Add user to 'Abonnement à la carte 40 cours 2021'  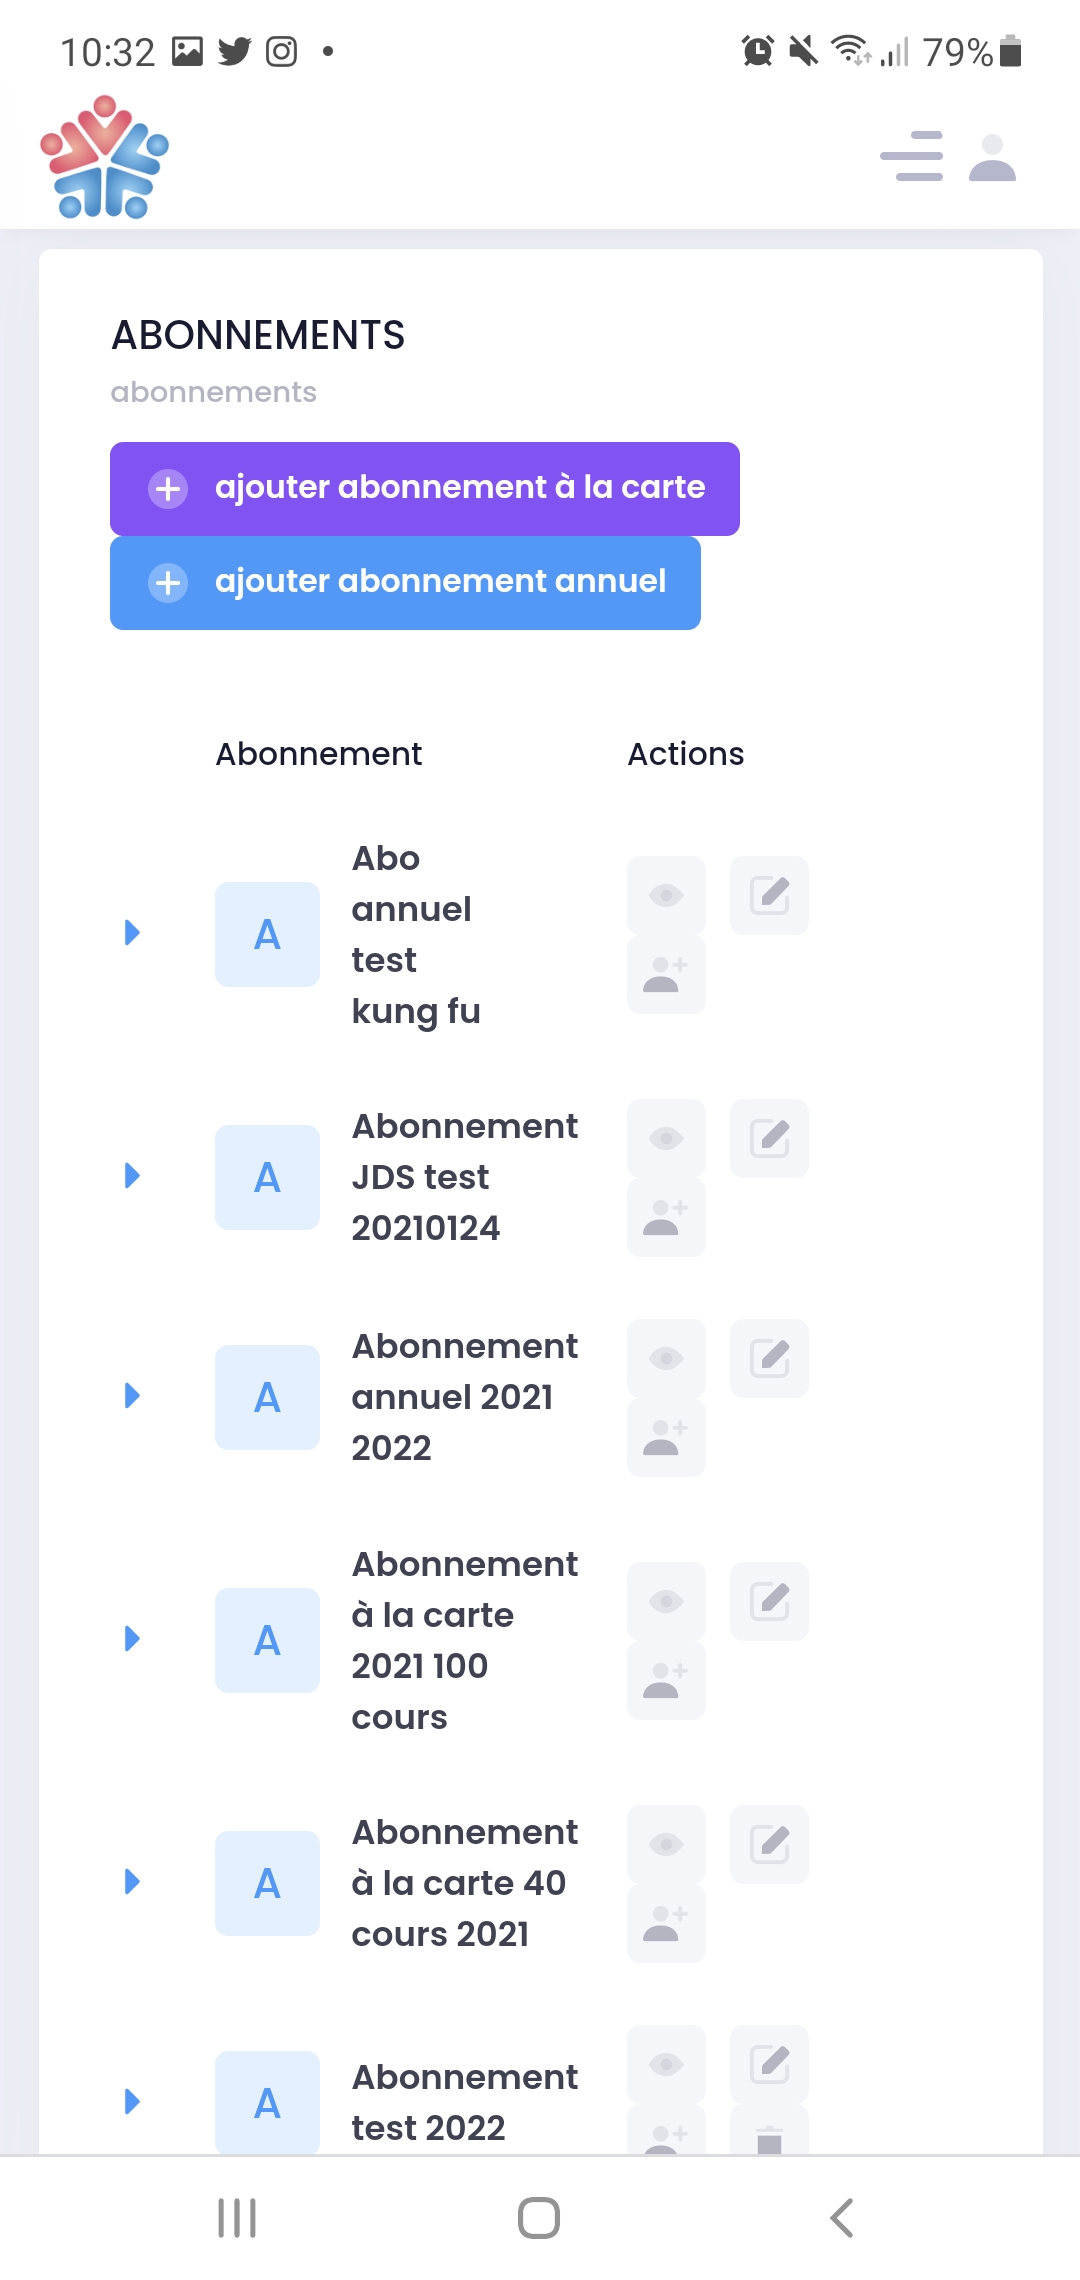tap(666, 1924)
